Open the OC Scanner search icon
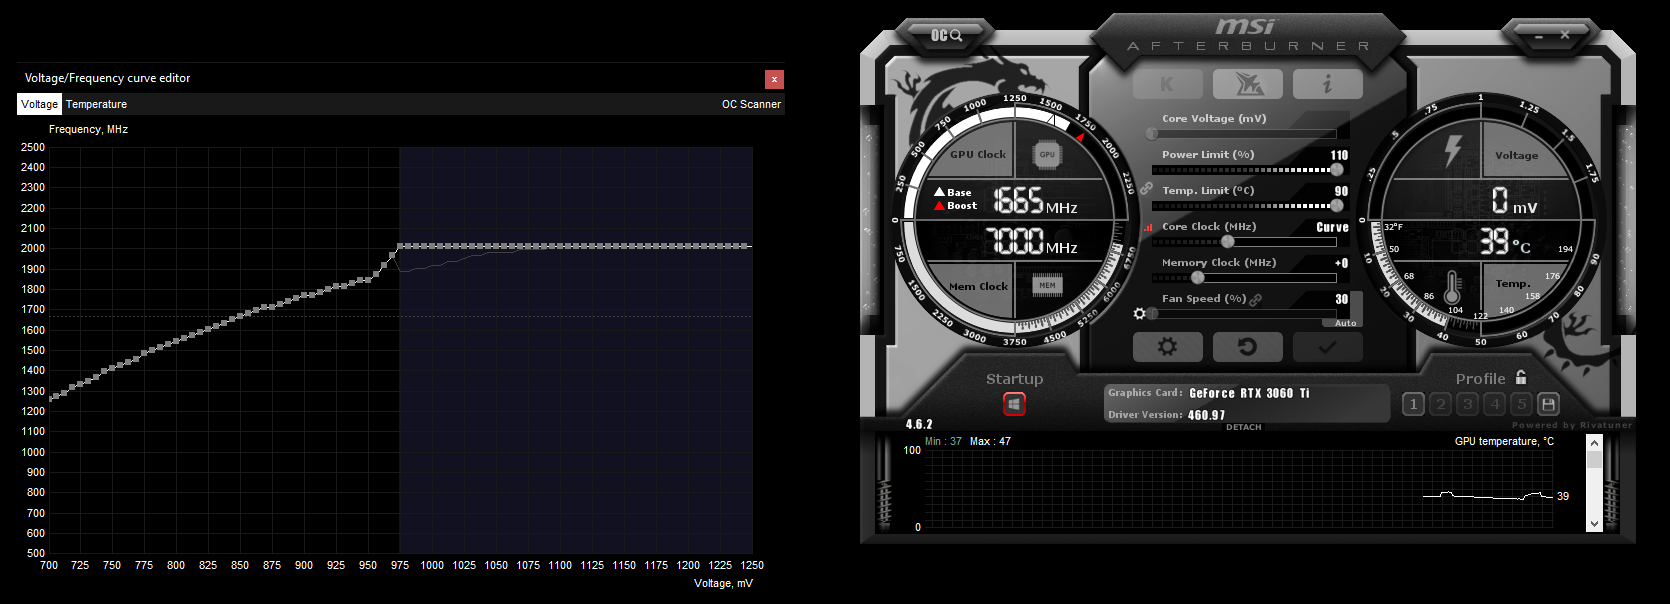 [x=946, y=36]
